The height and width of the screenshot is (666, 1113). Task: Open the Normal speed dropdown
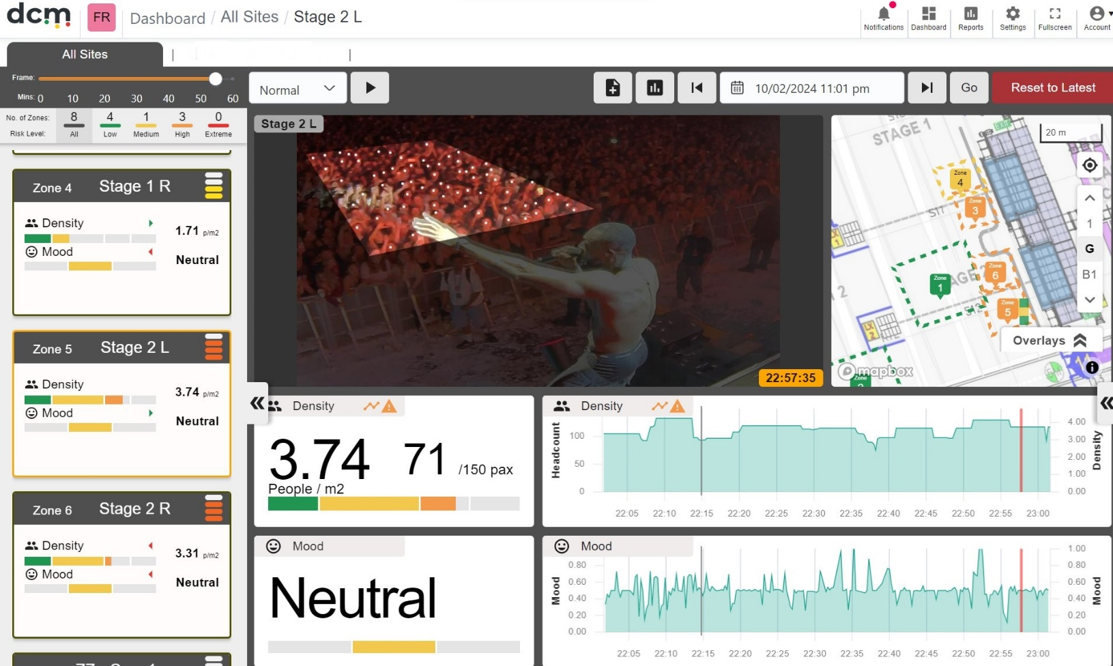point(297,89)
